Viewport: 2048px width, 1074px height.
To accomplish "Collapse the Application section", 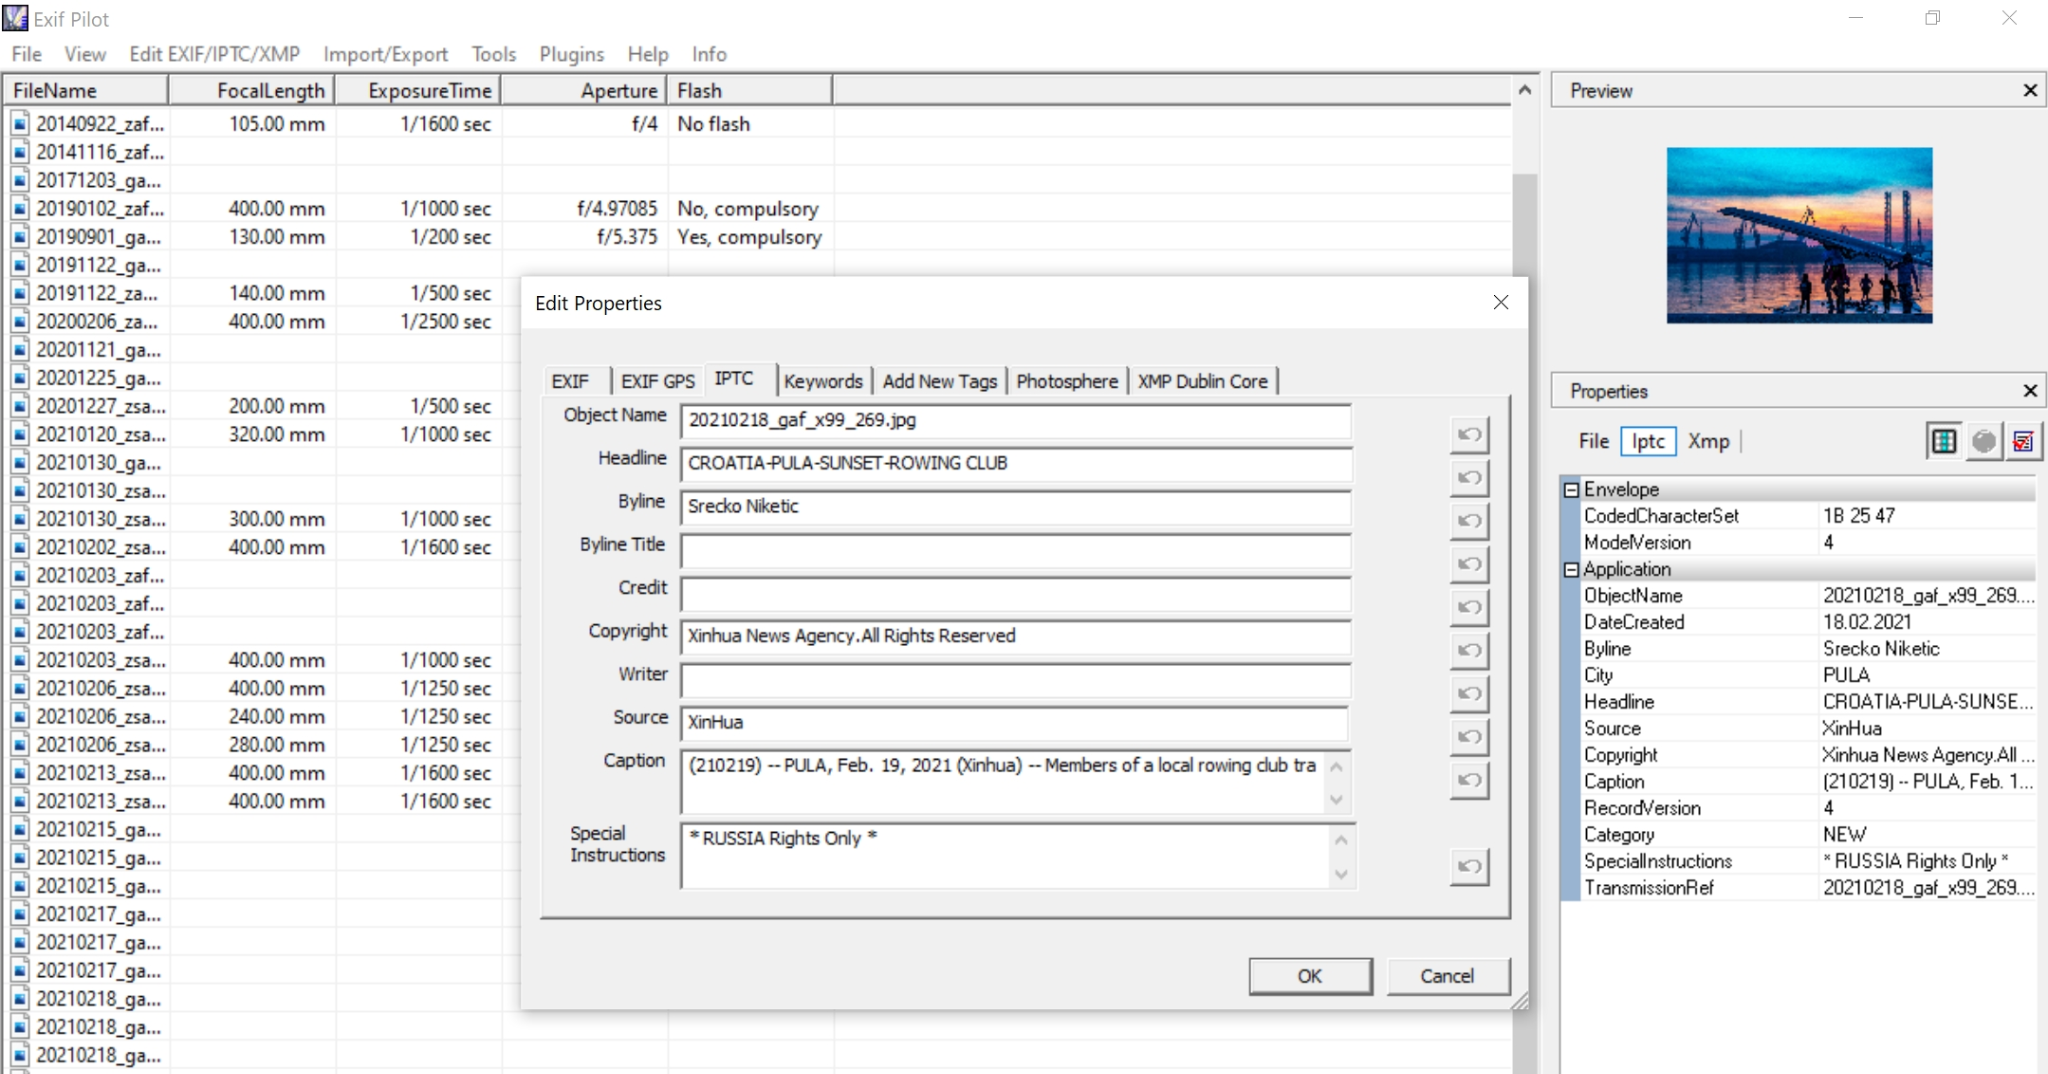I will tap(1571, 569).
